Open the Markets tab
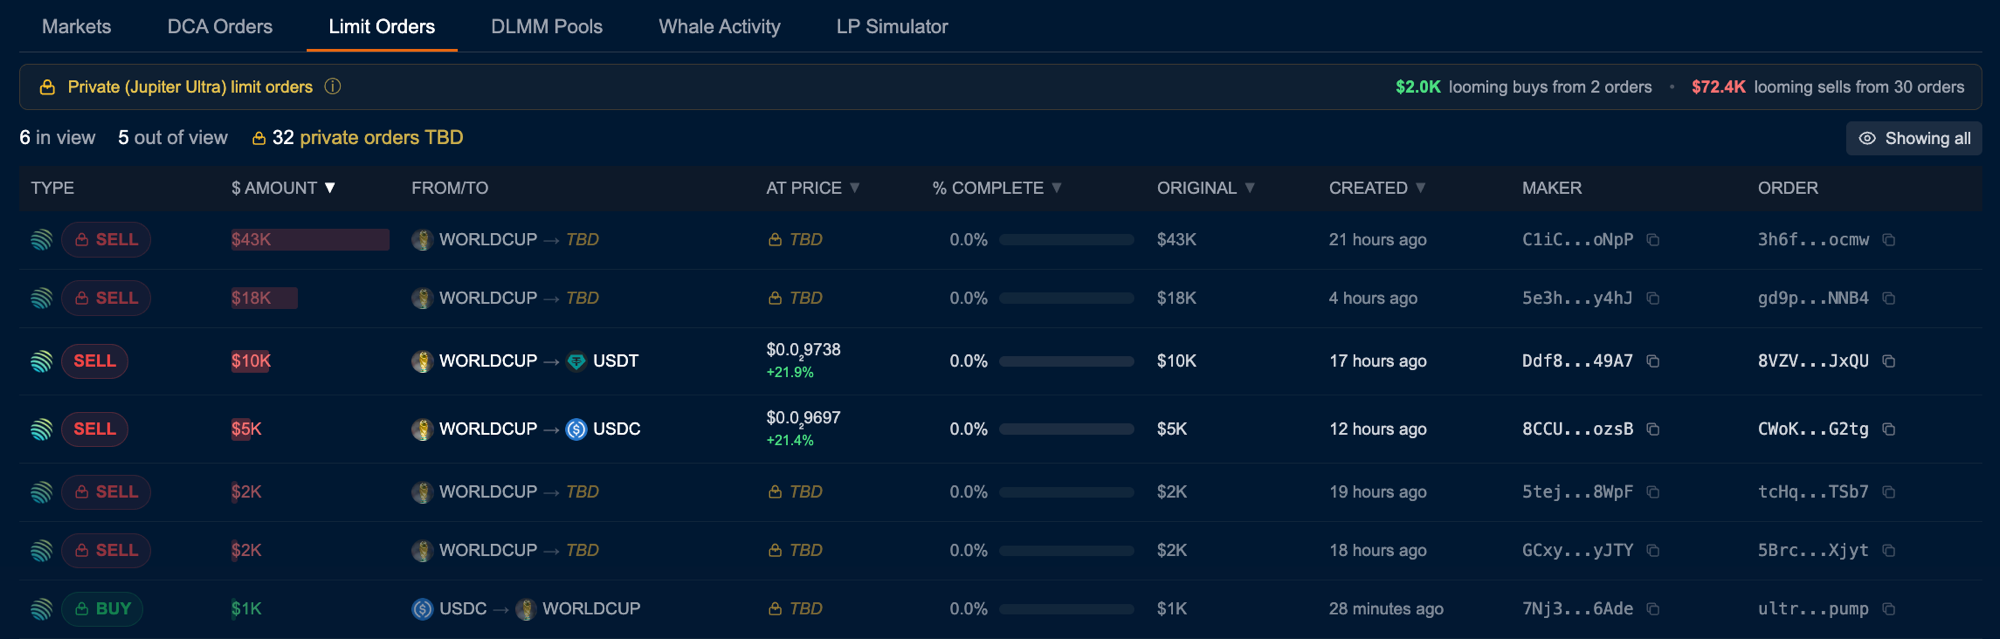Screen dimensions: 2000x639 click(x=76, y=27)
